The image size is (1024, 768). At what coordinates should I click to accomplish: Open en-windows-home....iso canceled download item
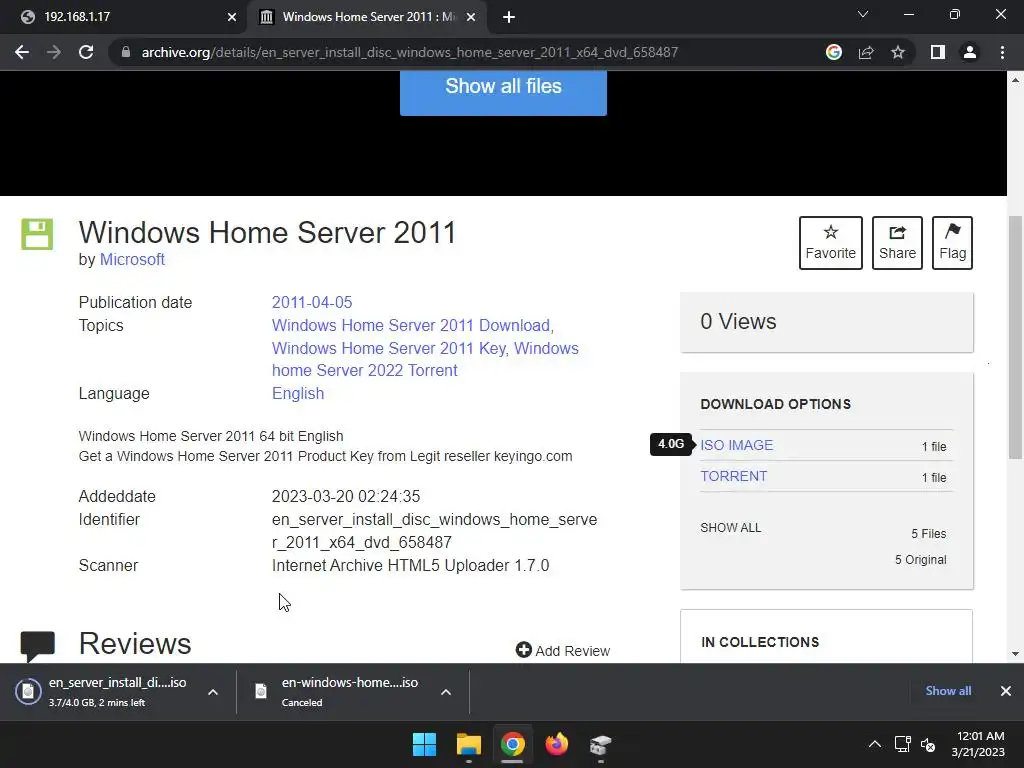click(340, 692)
